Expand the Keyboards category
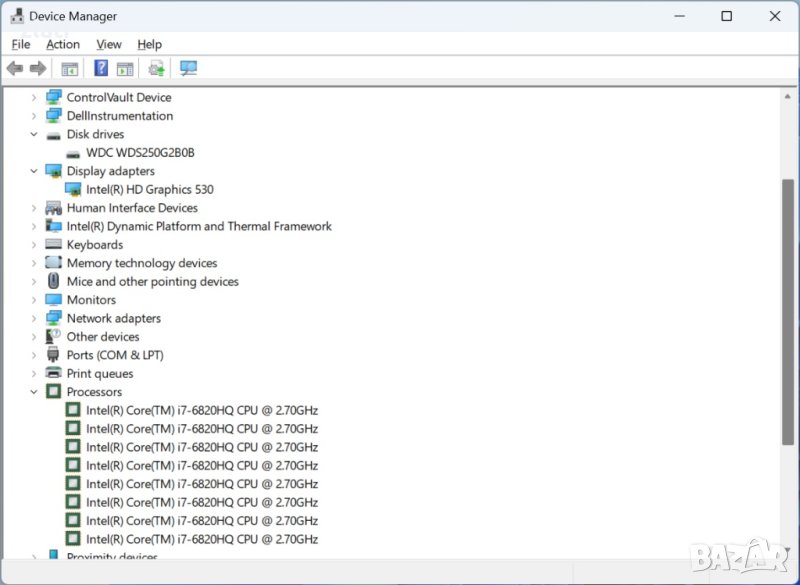This screenshot has width=800, height=585. point(33,245)
